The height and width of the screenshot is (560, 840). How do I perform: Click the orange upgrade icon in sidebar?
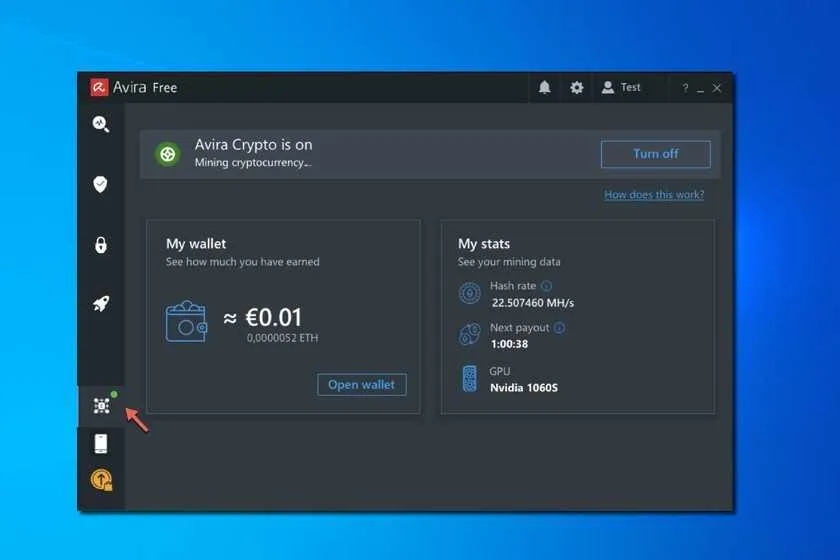tap(102, 480)
